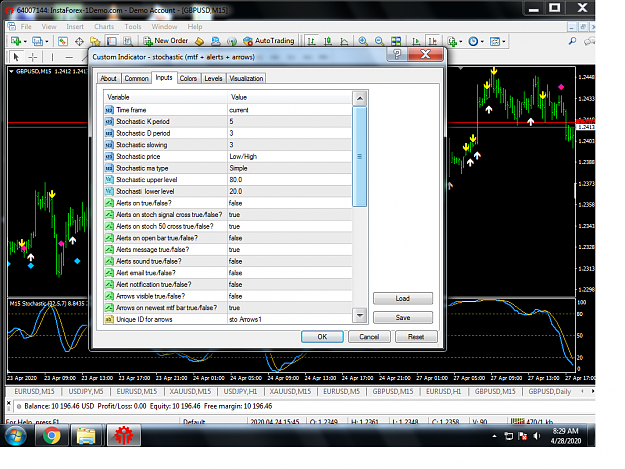The height and width of the screenshot is (469, 625).
Task: Expand the Templates dropdown arrow
Action: pos(504,41)
